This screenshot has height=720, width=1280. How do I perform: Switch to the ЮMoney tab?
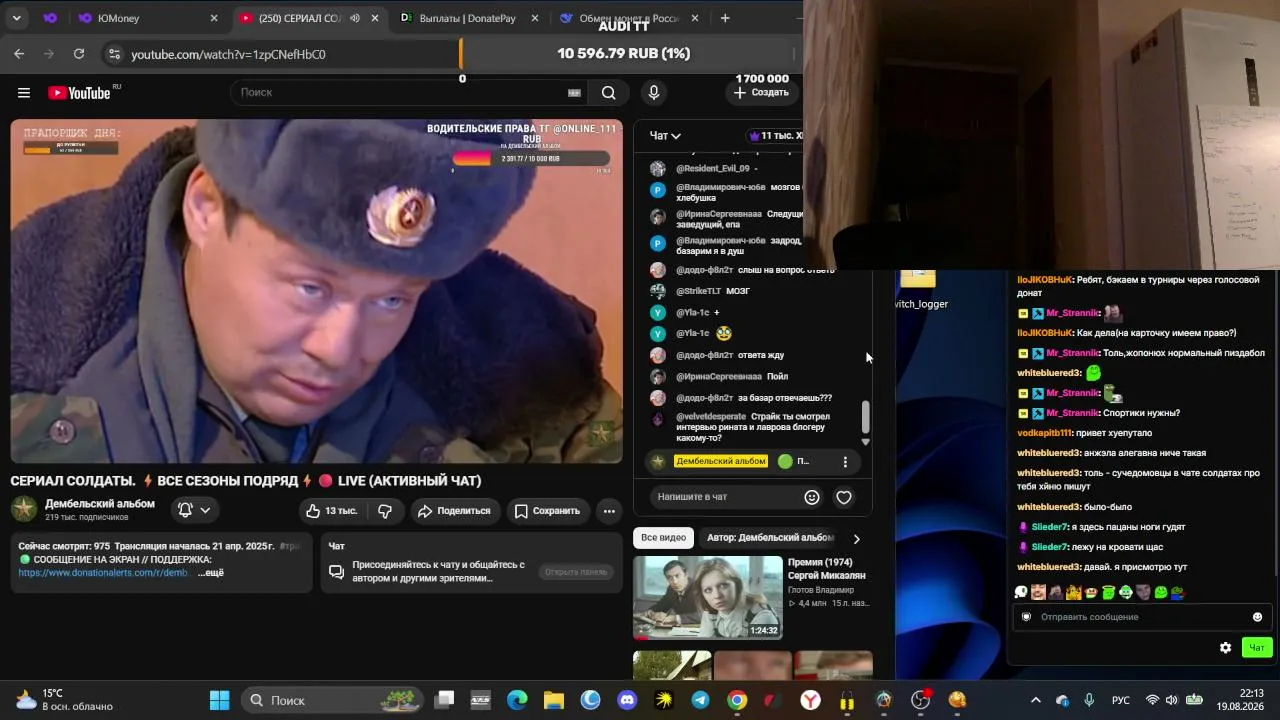(x=148, y=18)
